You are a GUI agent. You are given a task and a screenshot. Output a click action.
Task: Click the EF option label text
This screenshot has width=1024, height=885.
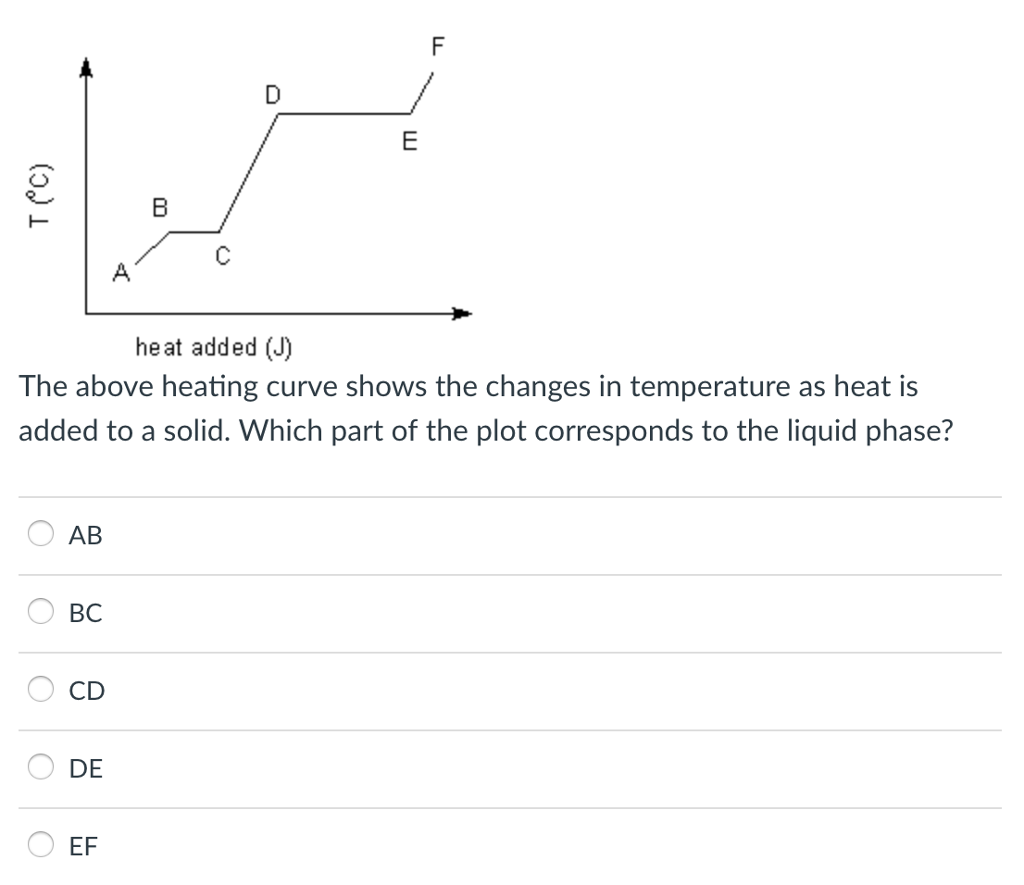click(82, 846)
